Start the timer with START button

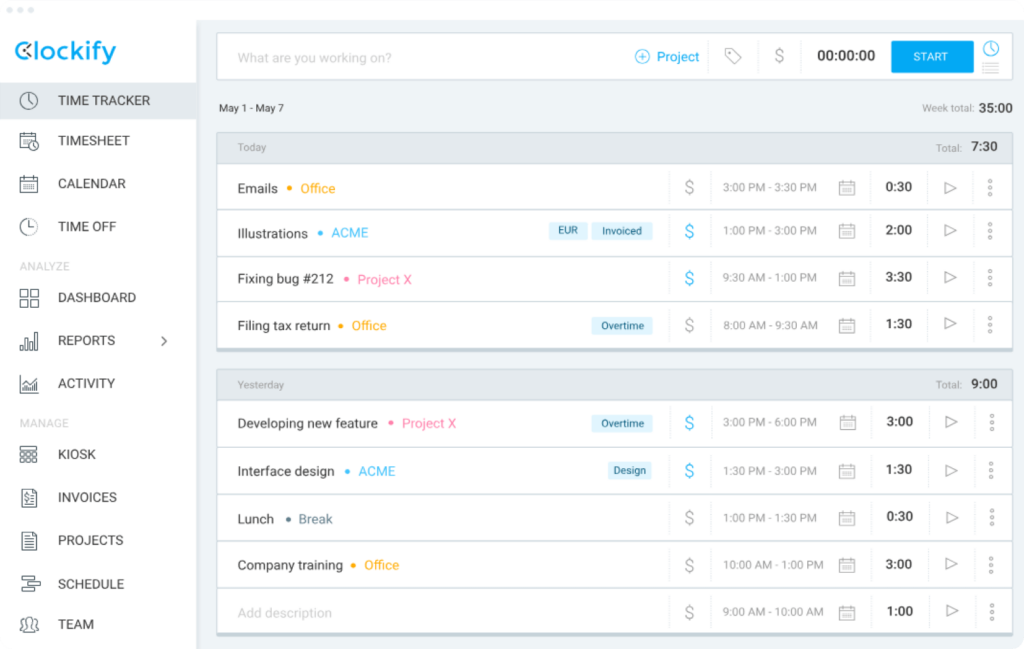point(931,57)
